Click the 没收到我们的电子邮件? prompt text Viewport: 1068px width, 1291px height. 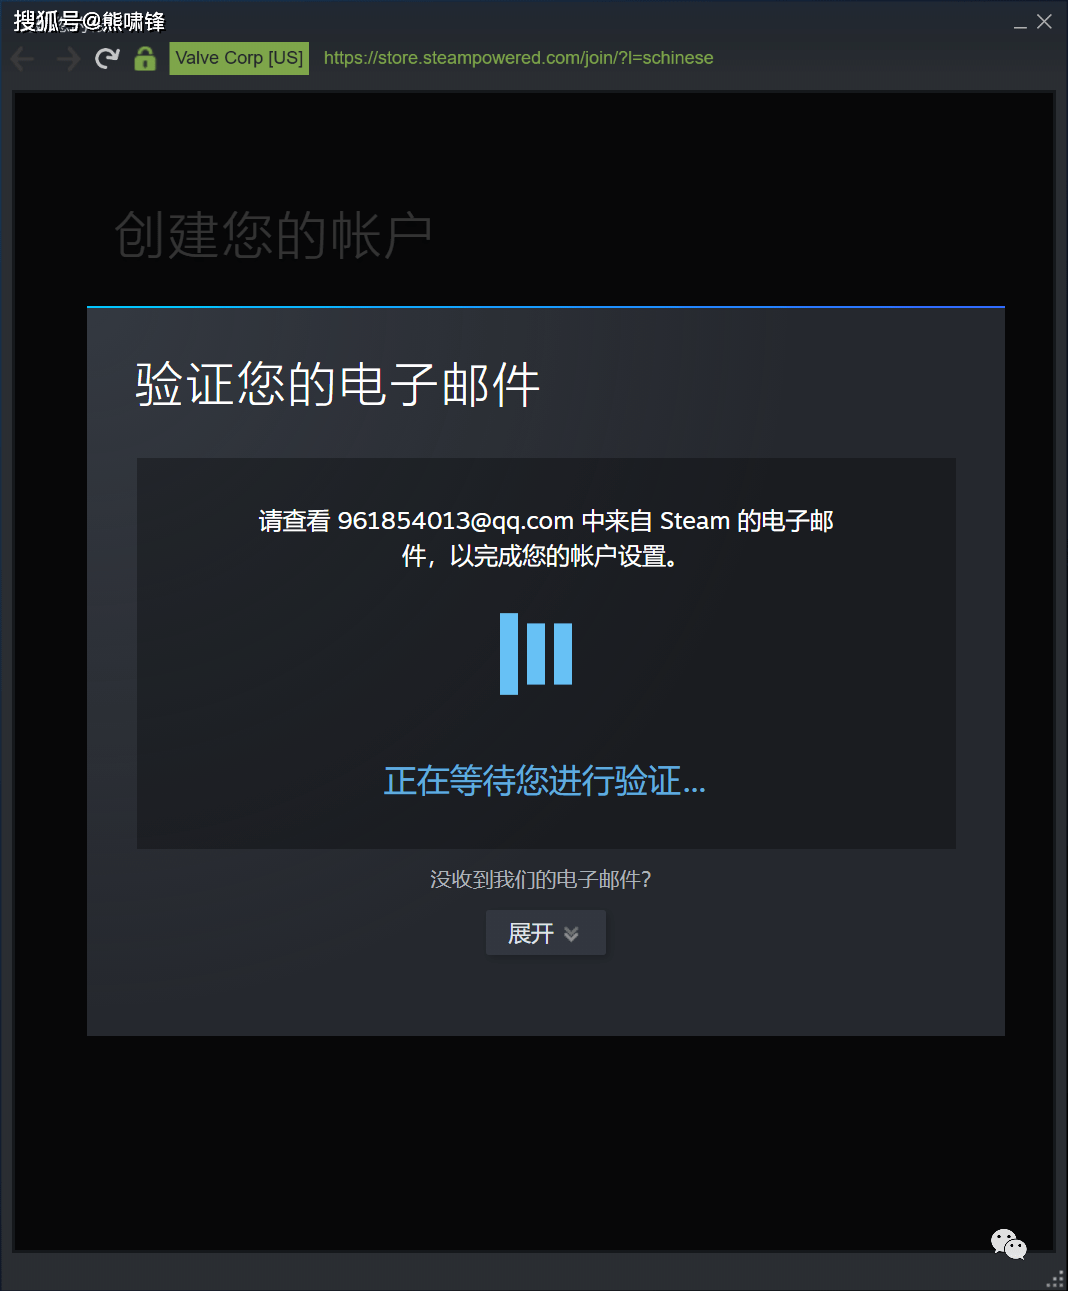[x=541, y=880]
